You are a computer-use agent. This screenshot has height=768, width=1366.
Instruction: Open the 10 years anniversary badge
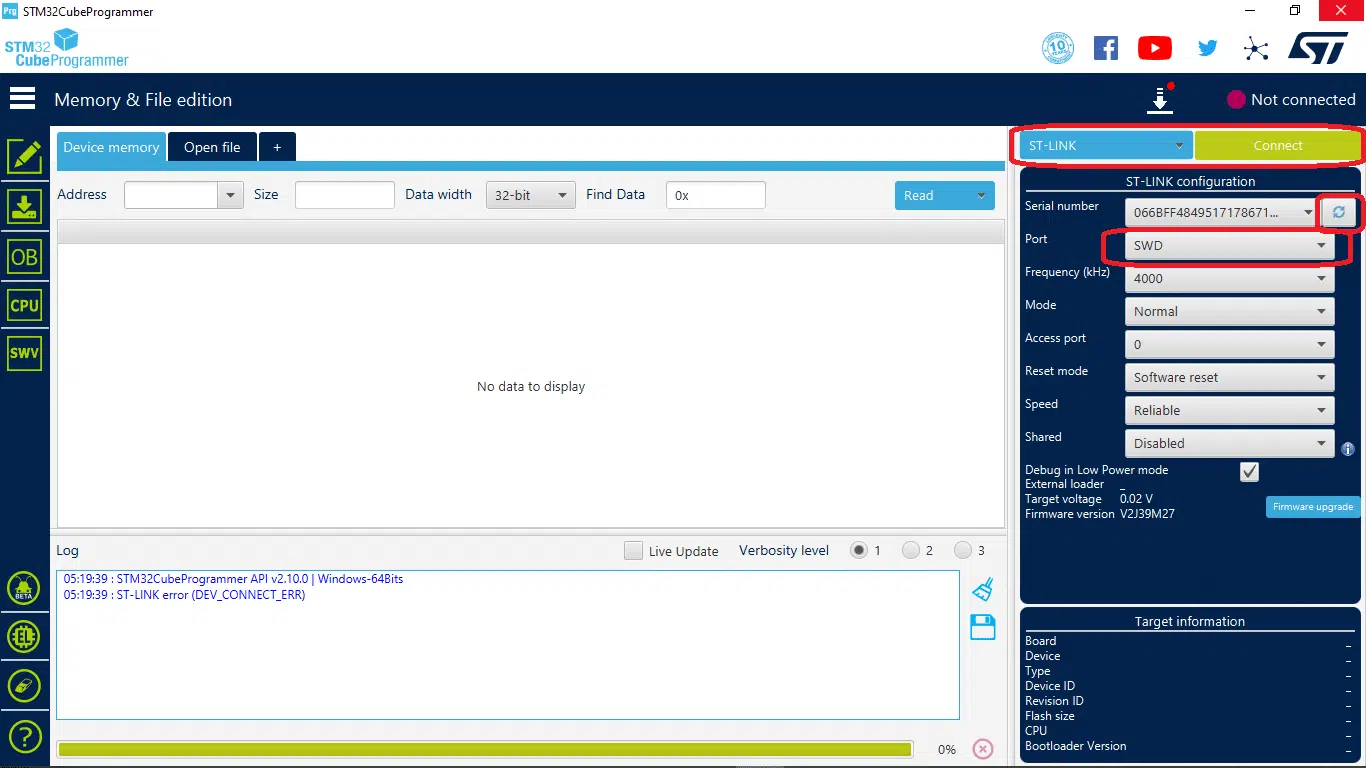click(1058, 48)
